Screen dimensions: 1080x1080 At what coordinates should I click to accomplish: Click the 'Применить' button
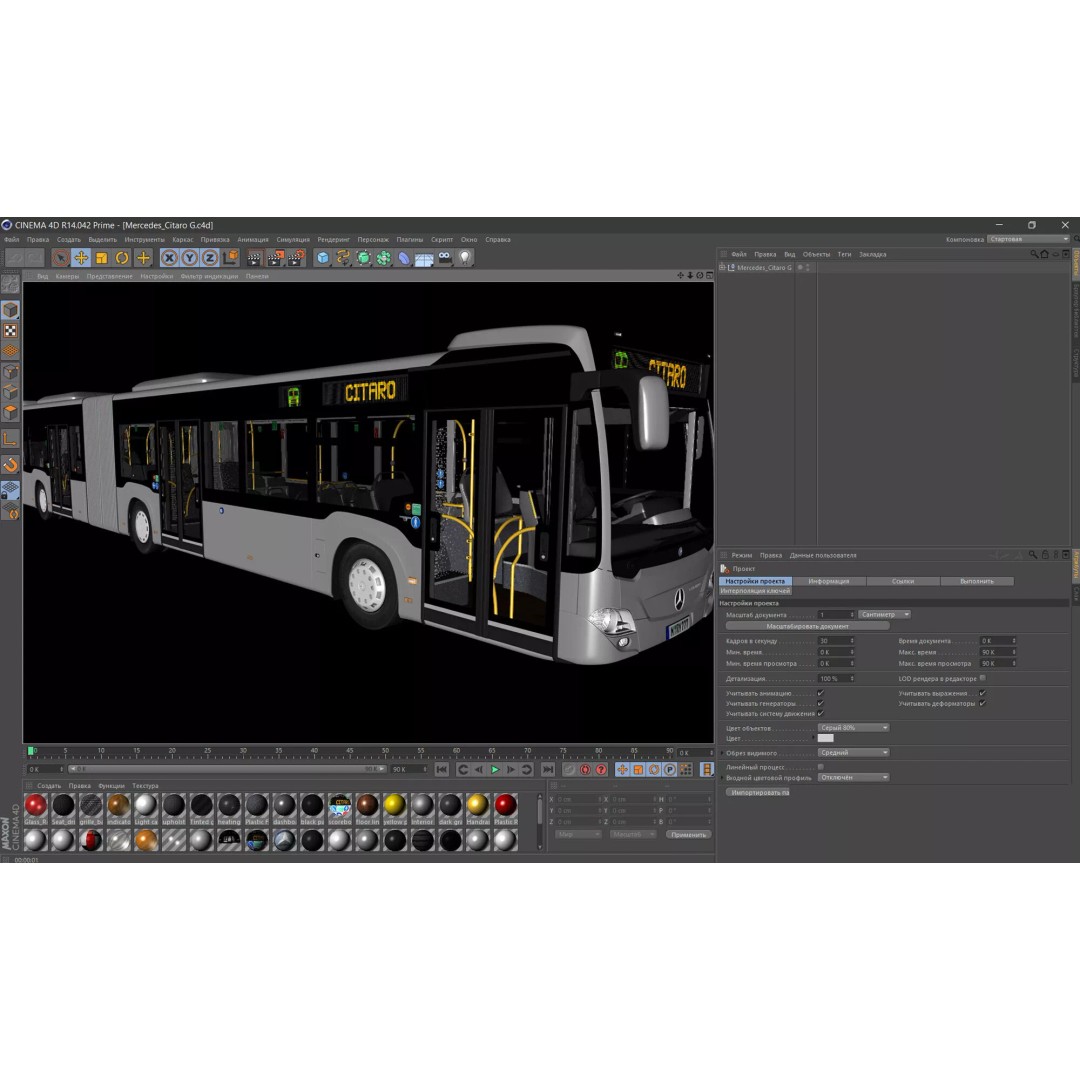click(688, 834)
